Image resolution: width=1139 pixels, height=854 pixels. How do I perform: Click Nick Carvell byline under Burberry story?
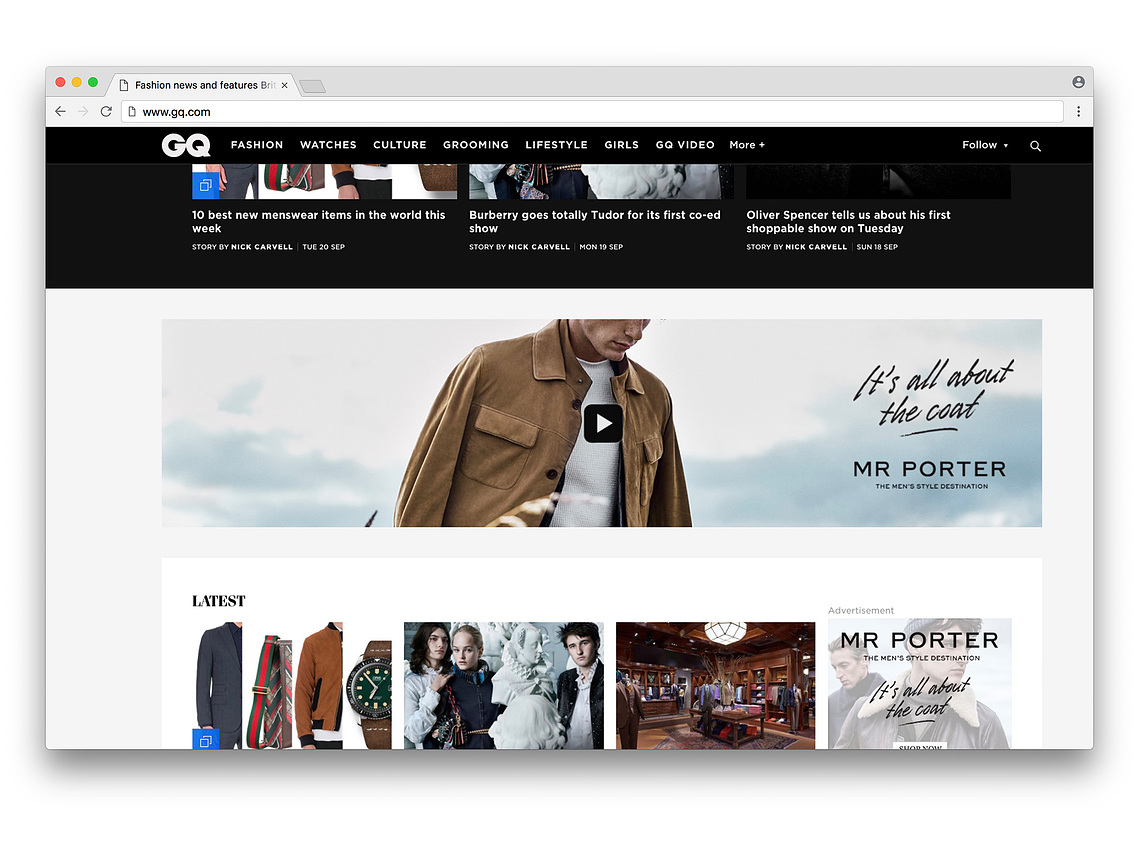click(x=539, y=247)
